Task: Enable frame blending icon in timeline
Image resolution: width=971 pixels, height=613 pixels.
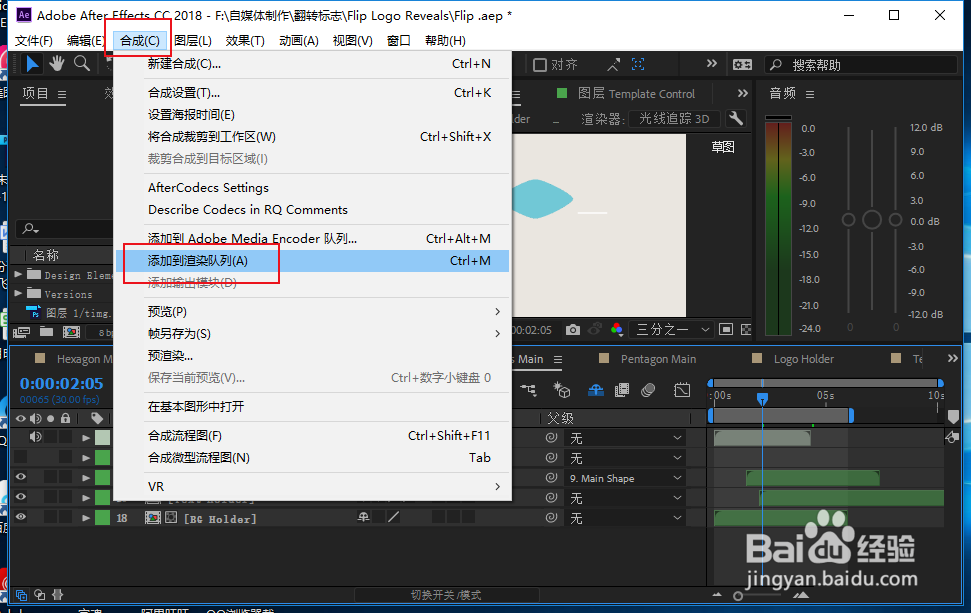Action: coord(622,390)
